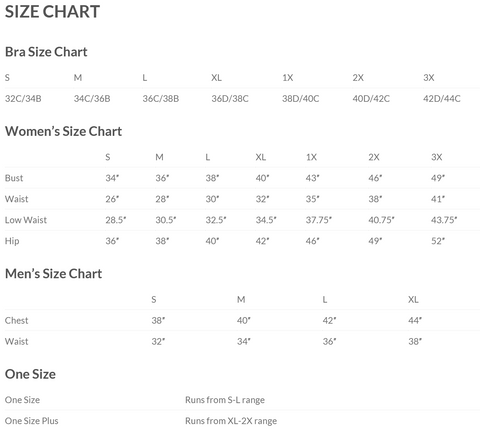Click the Men's Chest 44" value
480x443 pixels.
(x=415, y=321)
